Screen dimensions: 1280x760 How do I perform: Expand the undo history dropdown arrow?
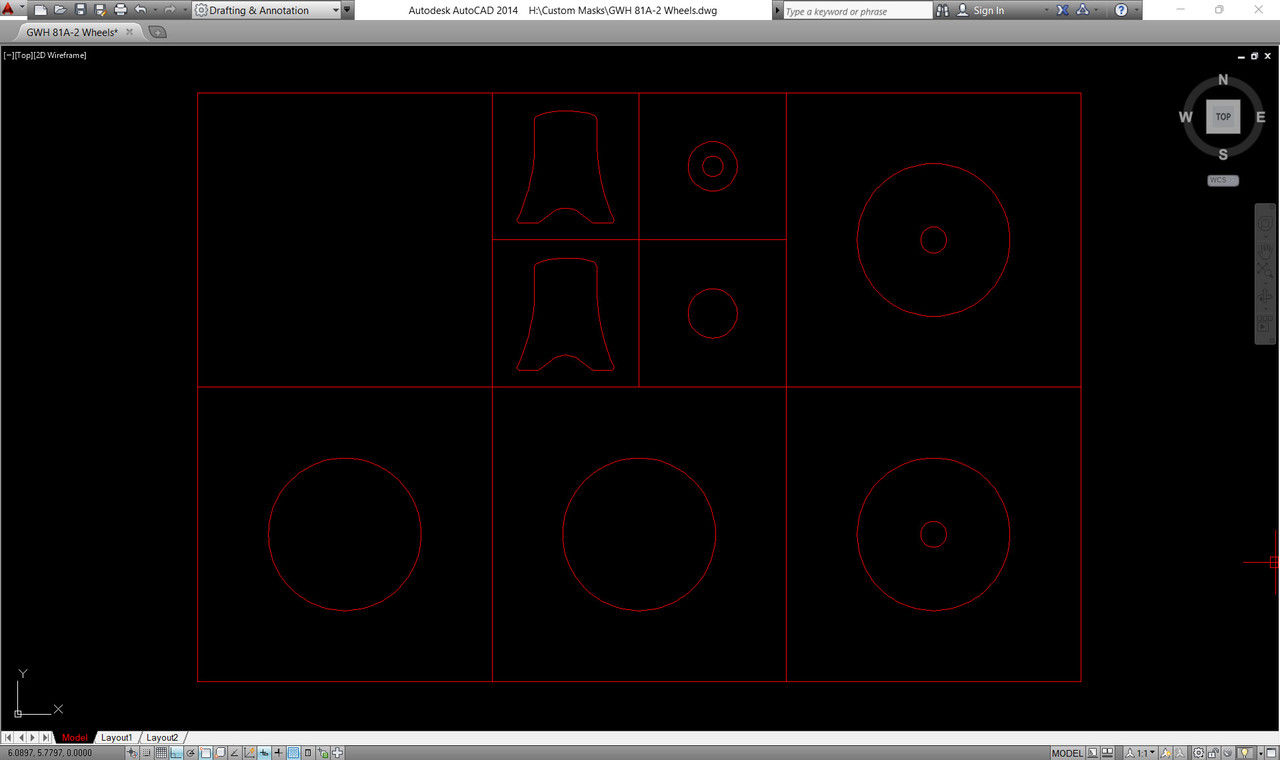[x=155, y=10]
